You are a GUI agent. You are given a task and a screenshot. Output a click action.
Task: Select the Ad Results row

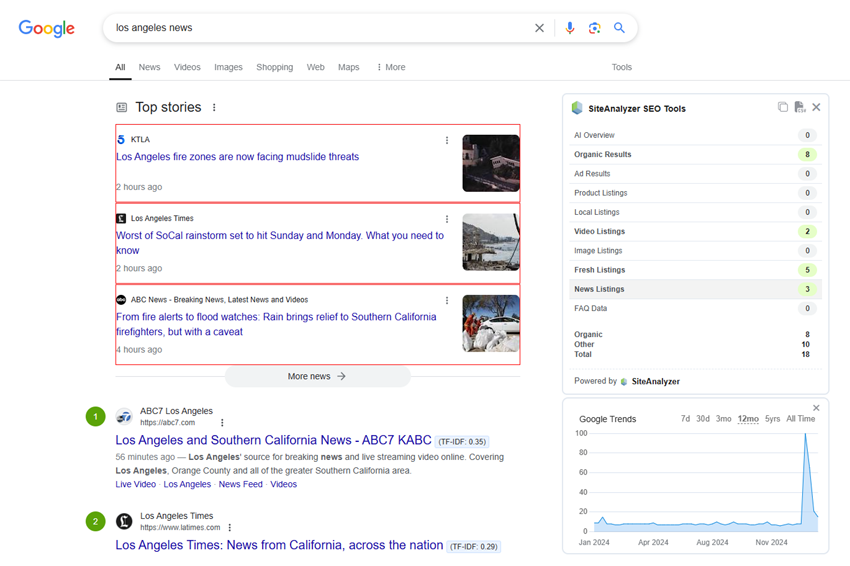pyautogui.click(x=696, y=174)
